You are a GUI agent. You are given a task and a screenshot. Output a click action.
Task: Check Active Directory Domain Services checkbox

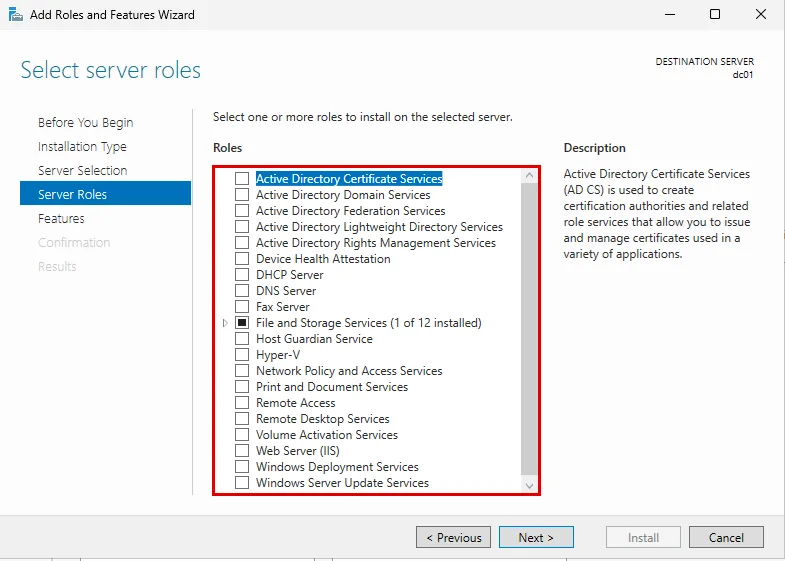coord(242,195)
